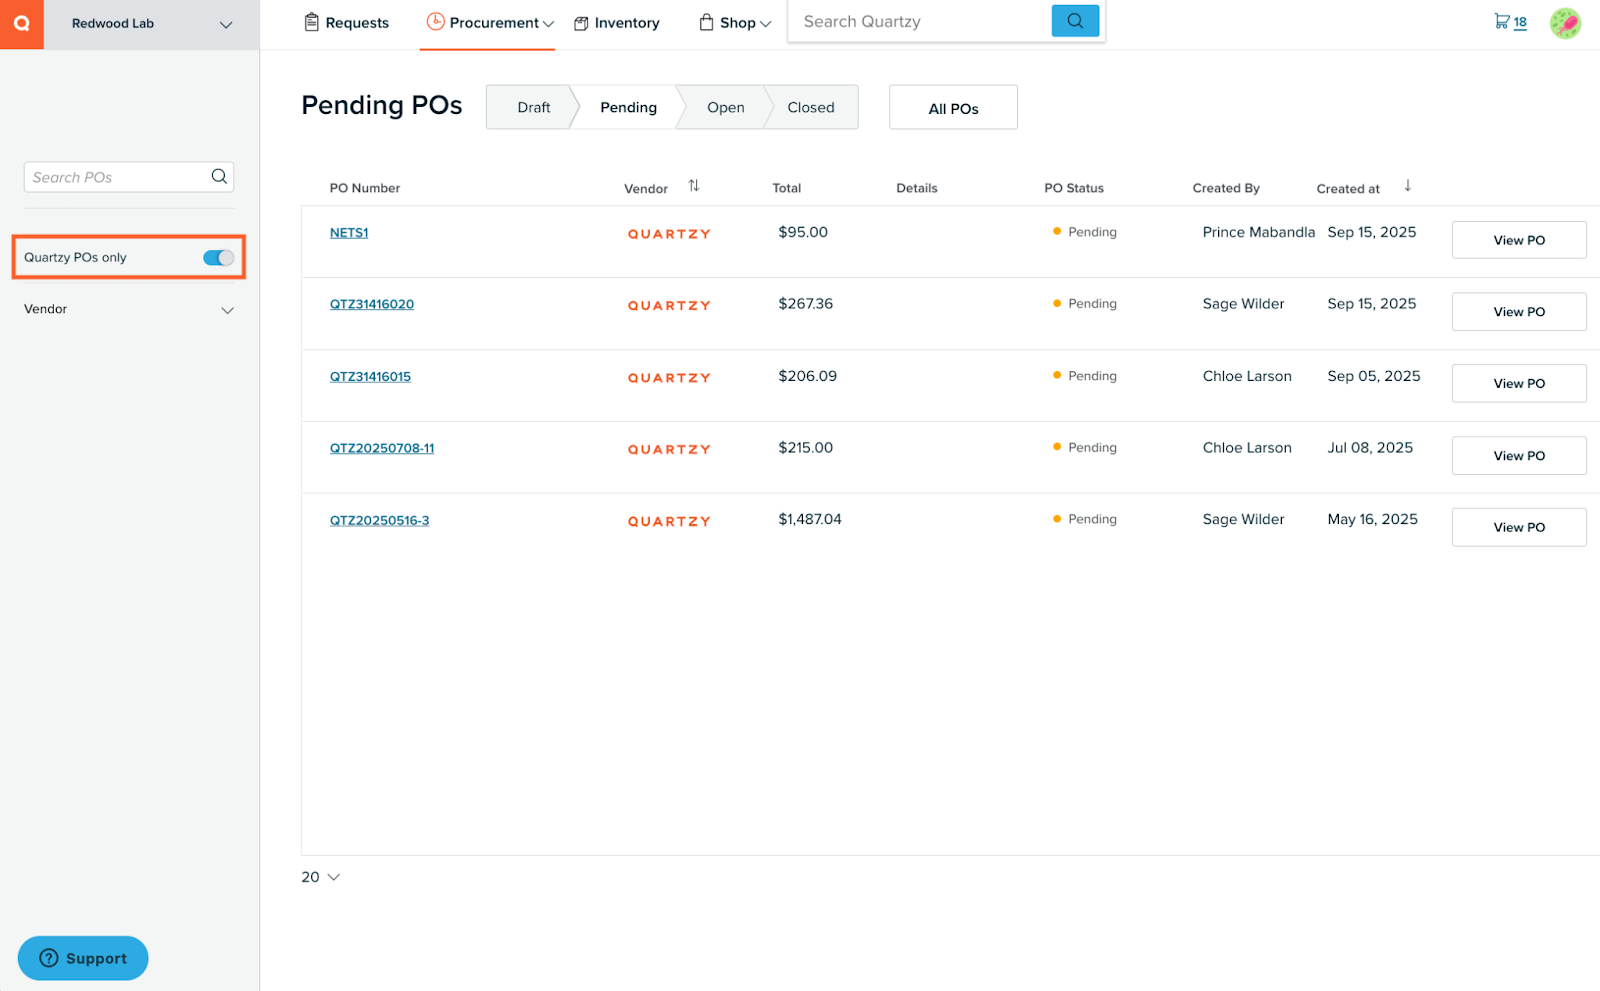Open the profile avatar menu
Screen dimensions: 1600x991
tap(1565, 22)
